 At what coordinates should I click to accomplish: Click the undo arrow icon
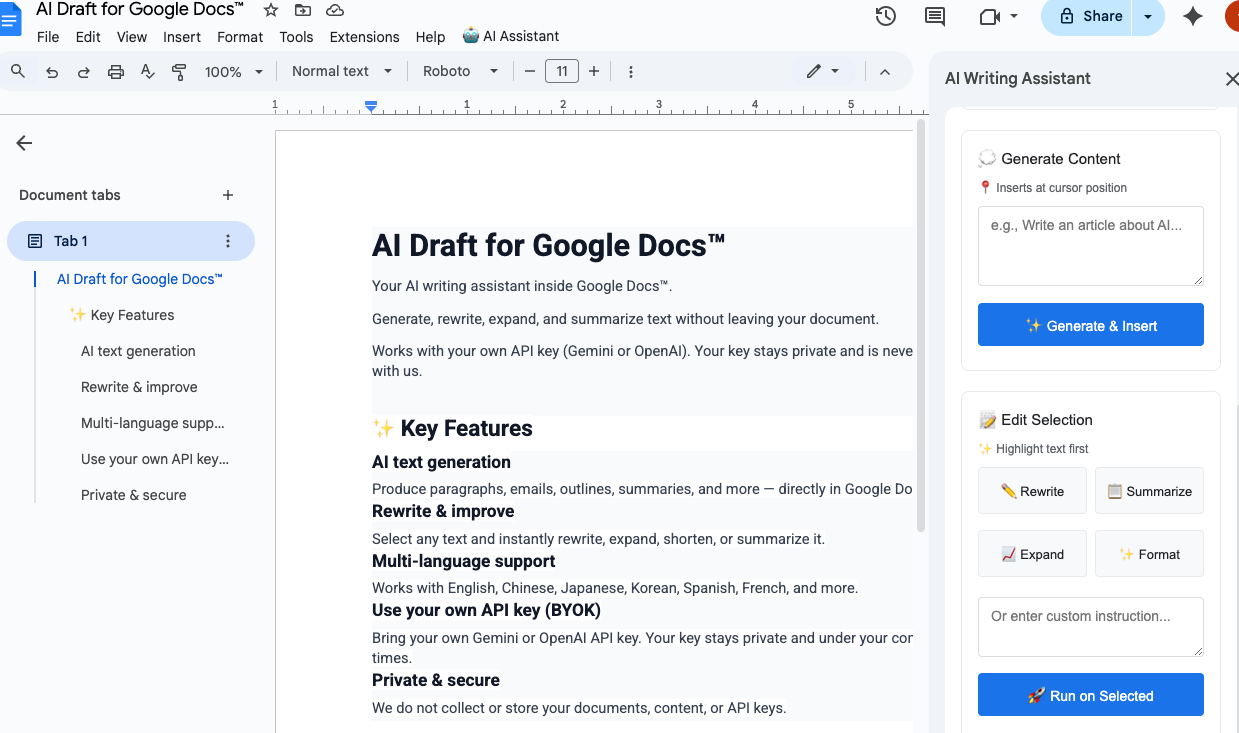[x=52, y=72]
